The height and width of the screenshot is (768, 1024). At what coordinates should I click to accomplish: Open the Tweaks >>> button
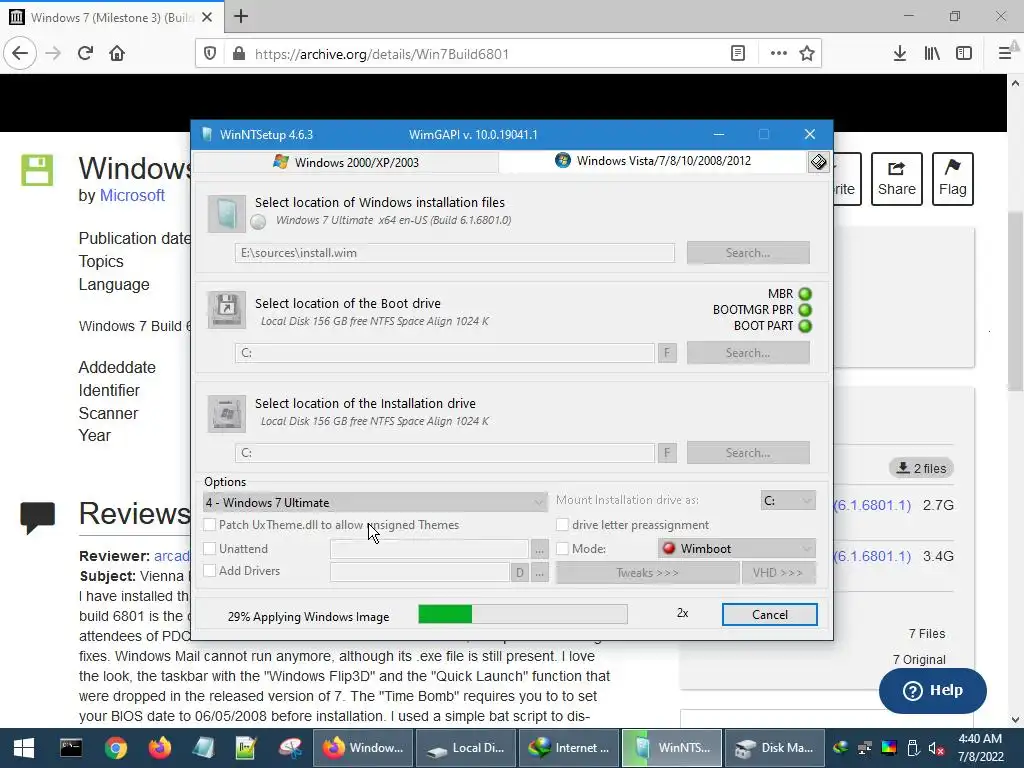tap(647, 573)
